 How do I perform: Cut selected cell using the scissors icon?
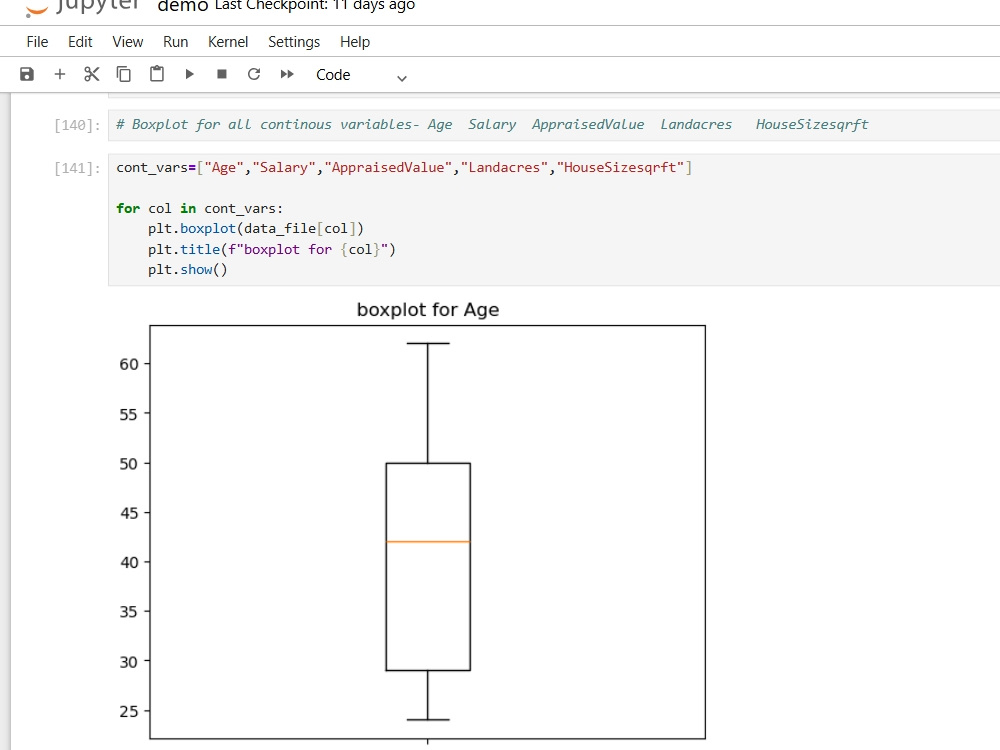click(x=92, y=75)
